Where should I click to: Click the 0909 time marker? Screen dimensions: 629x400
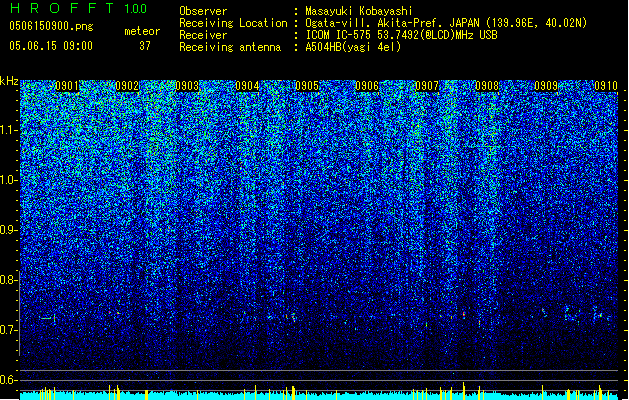(x=546, y=86)
